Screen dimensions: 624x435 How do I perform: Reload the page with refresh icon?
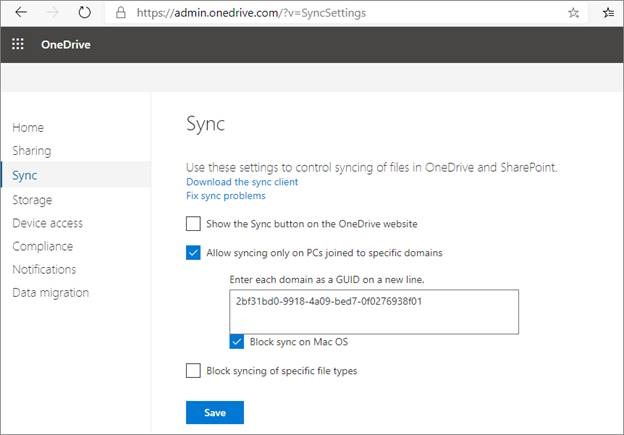click(84, 12)
